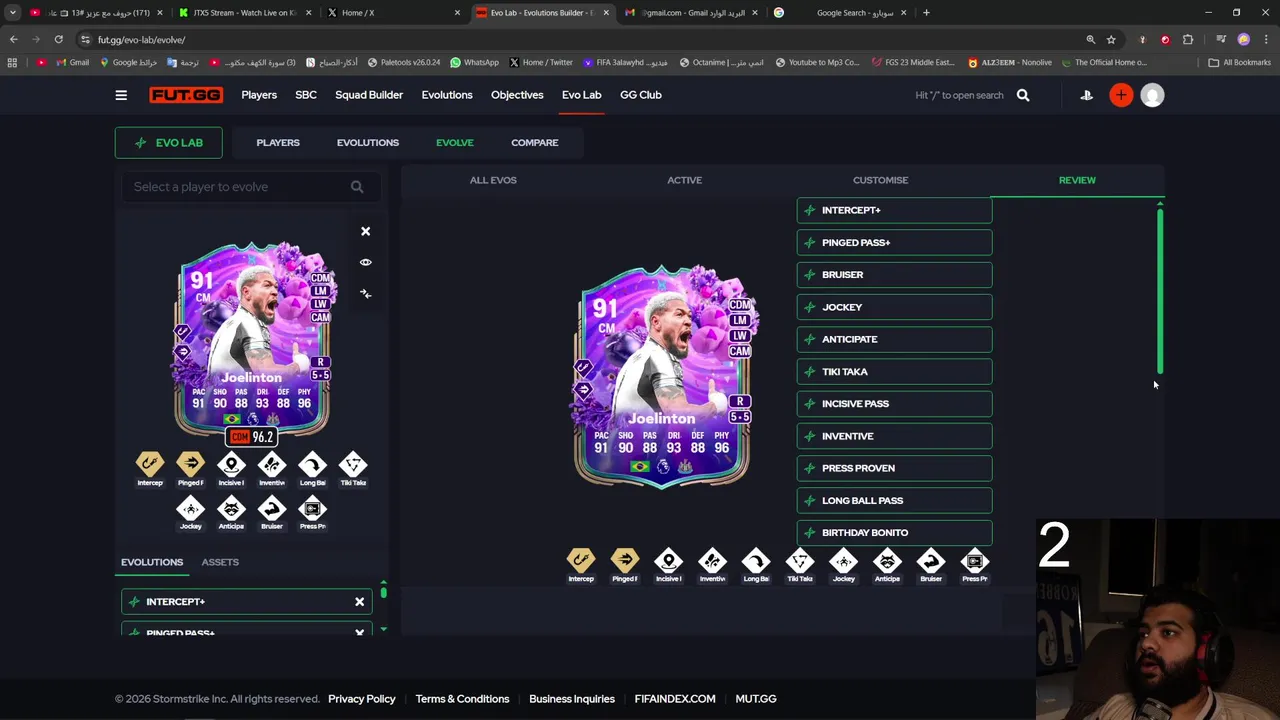
Task: Click Anticipate icon under center review card
Action: pos(887,561)
